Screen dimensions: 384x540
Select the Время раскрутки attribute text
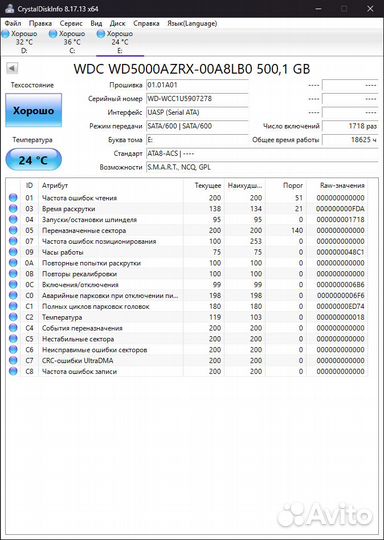pos(69,209)
